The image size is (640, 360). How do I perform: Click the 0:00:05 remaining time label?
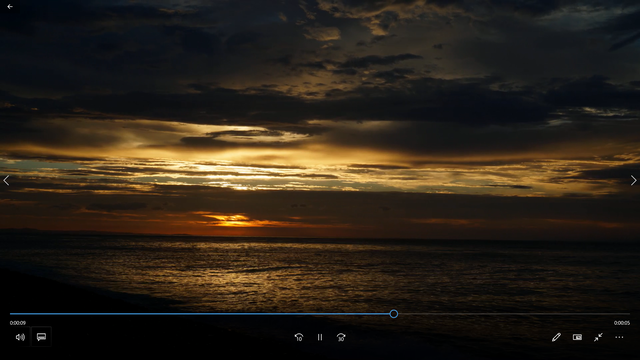coord(622,323)
